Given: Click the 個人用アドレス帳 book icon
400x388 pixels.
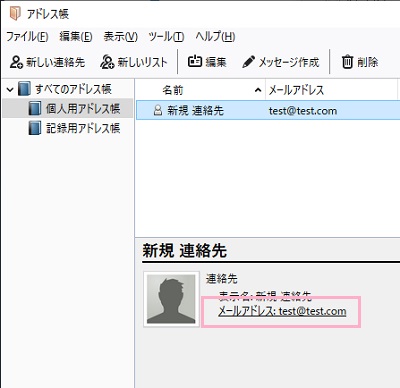Looking at the screenshot, I should [x=35, y=109].
